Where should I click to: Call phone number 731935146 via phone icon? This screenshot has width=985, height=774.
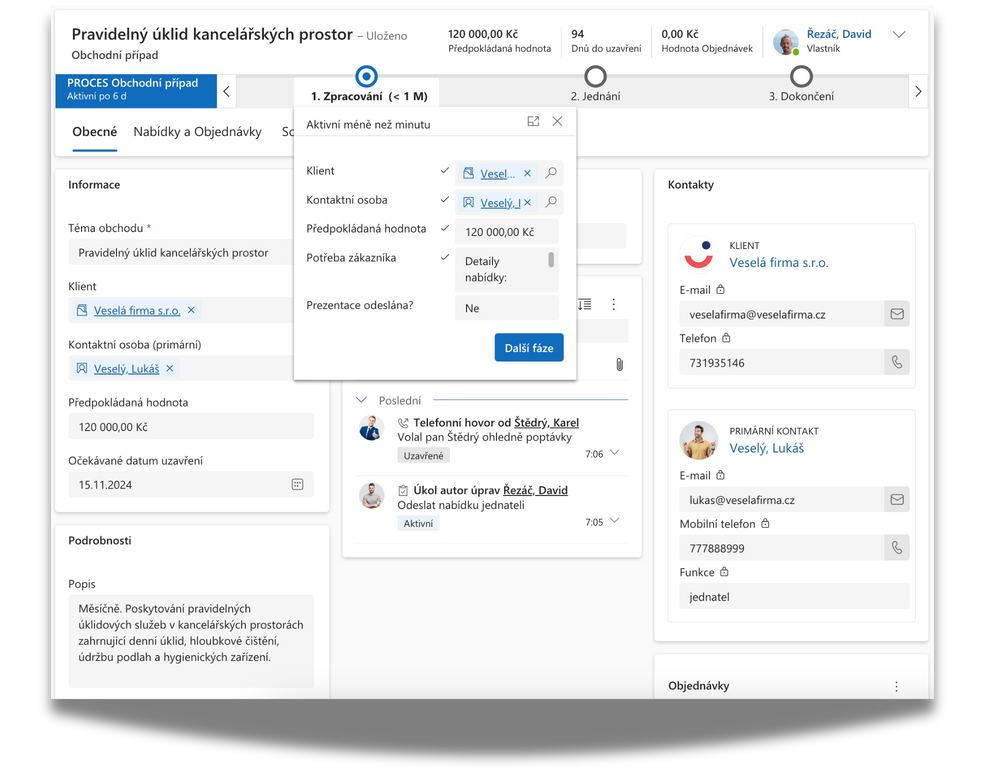point(897,362)
